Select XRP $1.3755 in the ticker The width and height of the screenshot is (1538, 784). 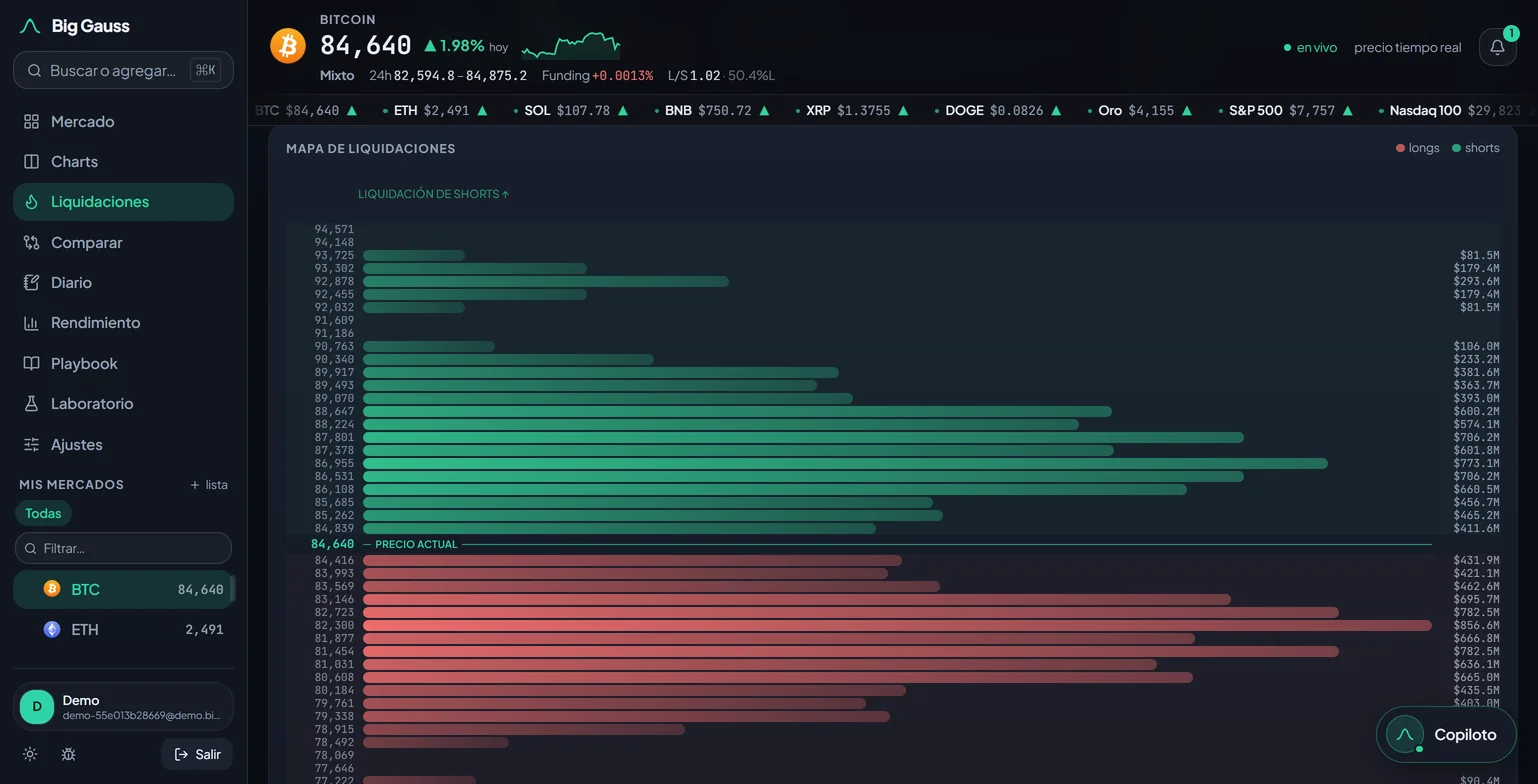tap(854, 110)
